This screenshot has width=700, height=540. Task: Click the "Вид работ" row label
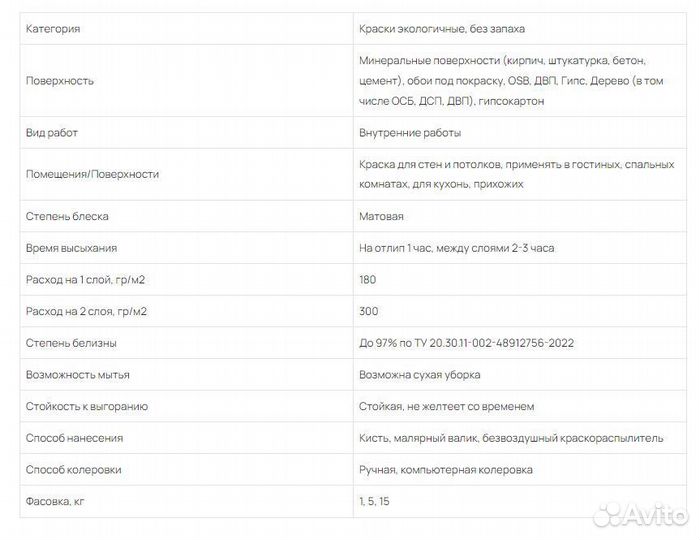[52, 132]
